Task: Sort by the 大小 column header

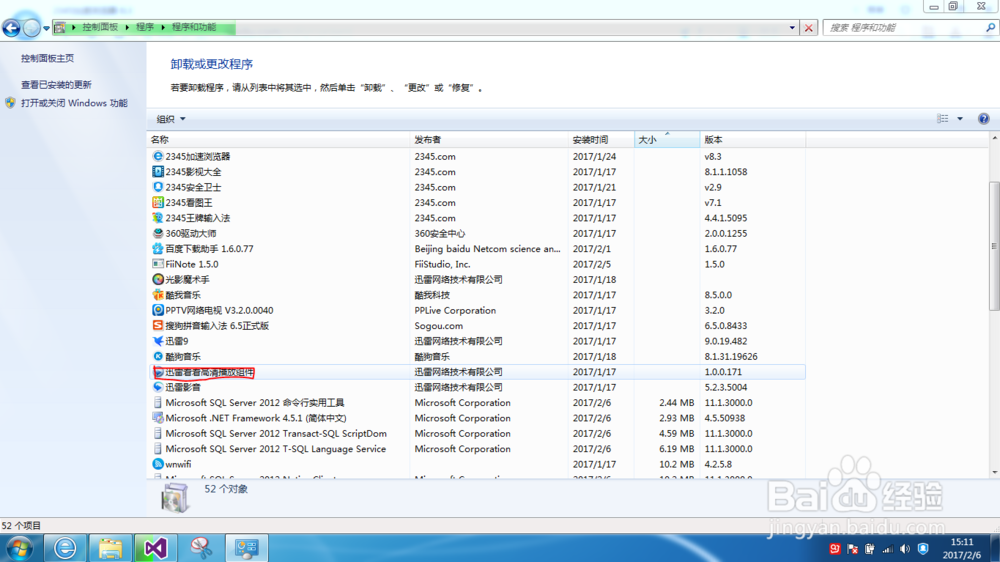Action: point(667,140)
